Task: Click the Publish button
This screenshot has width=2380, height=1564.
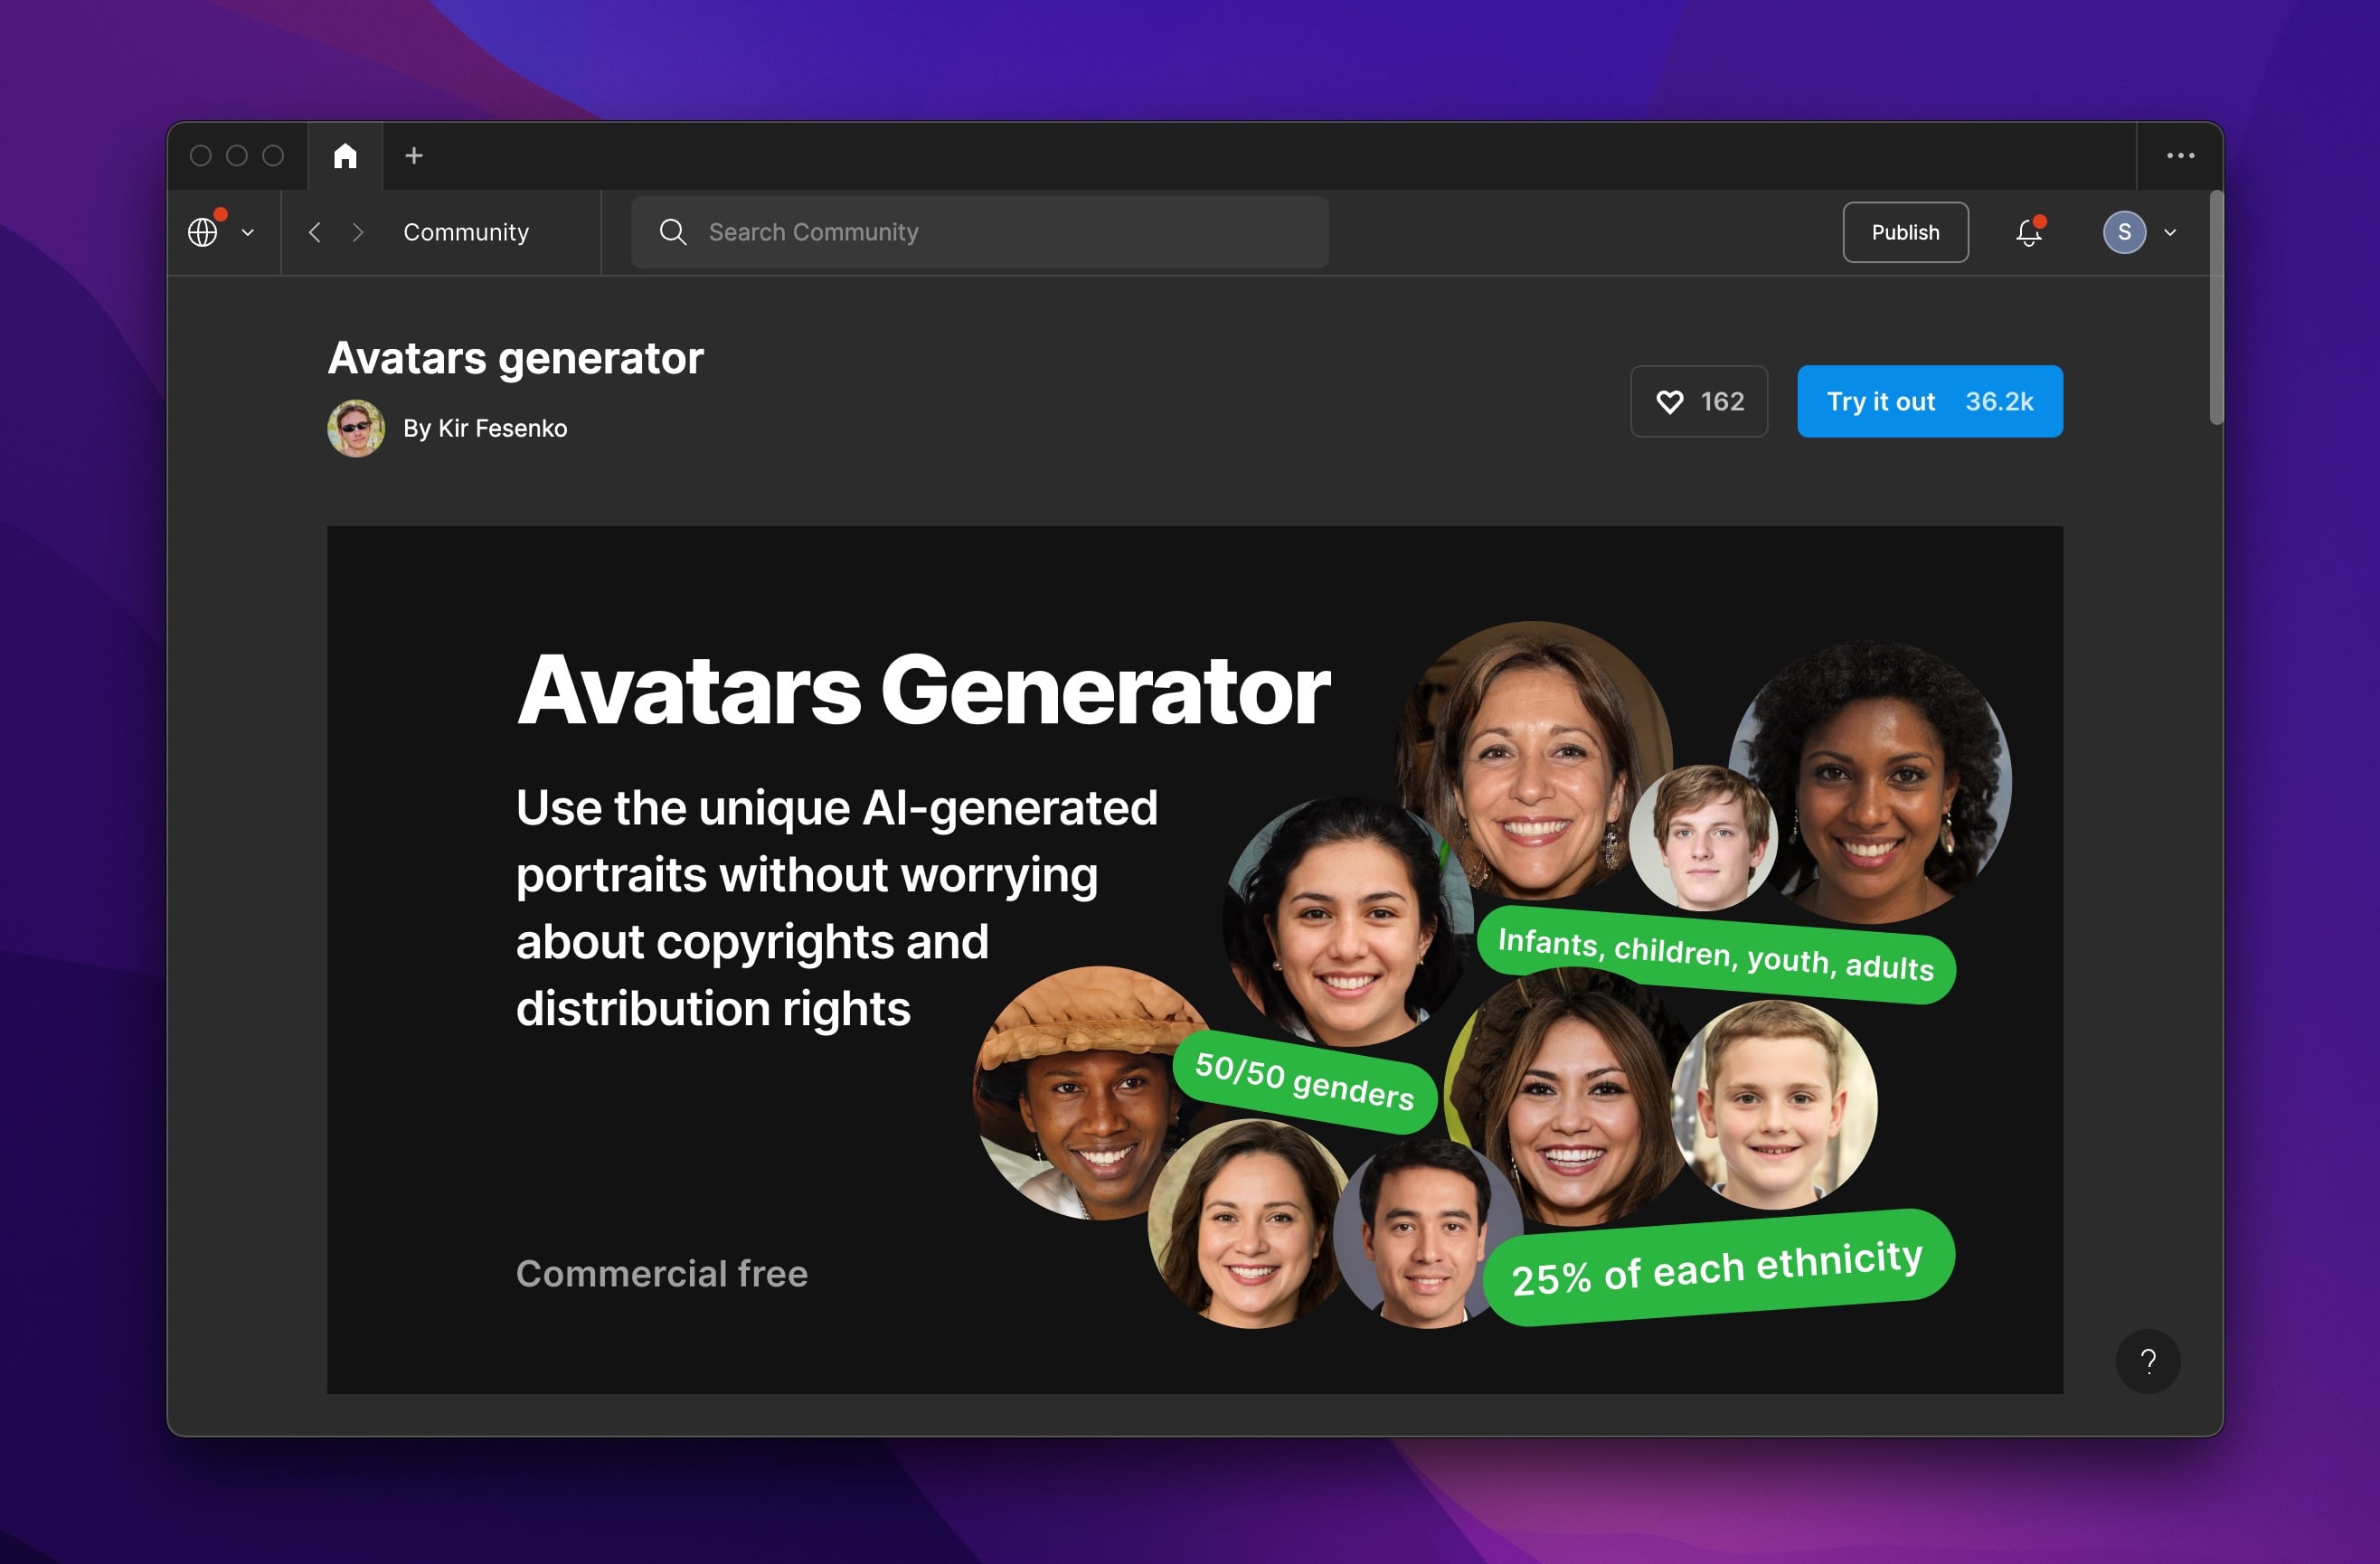Action: pos(1905,231)
